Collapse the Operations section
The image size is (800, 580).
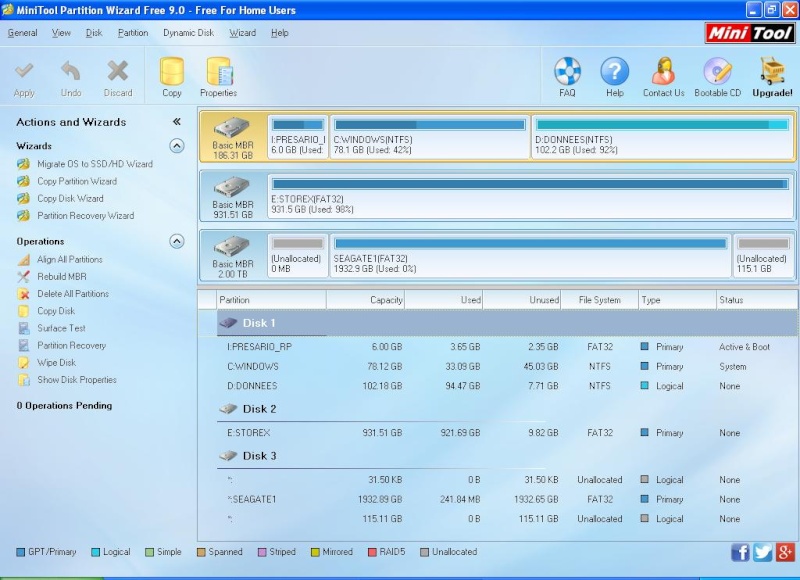(177, 241)
